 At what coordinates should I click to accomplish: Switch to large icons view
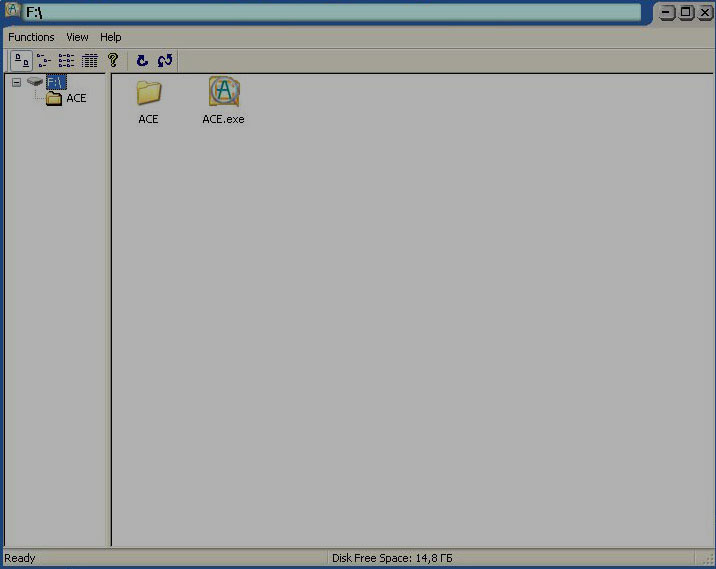20,61
